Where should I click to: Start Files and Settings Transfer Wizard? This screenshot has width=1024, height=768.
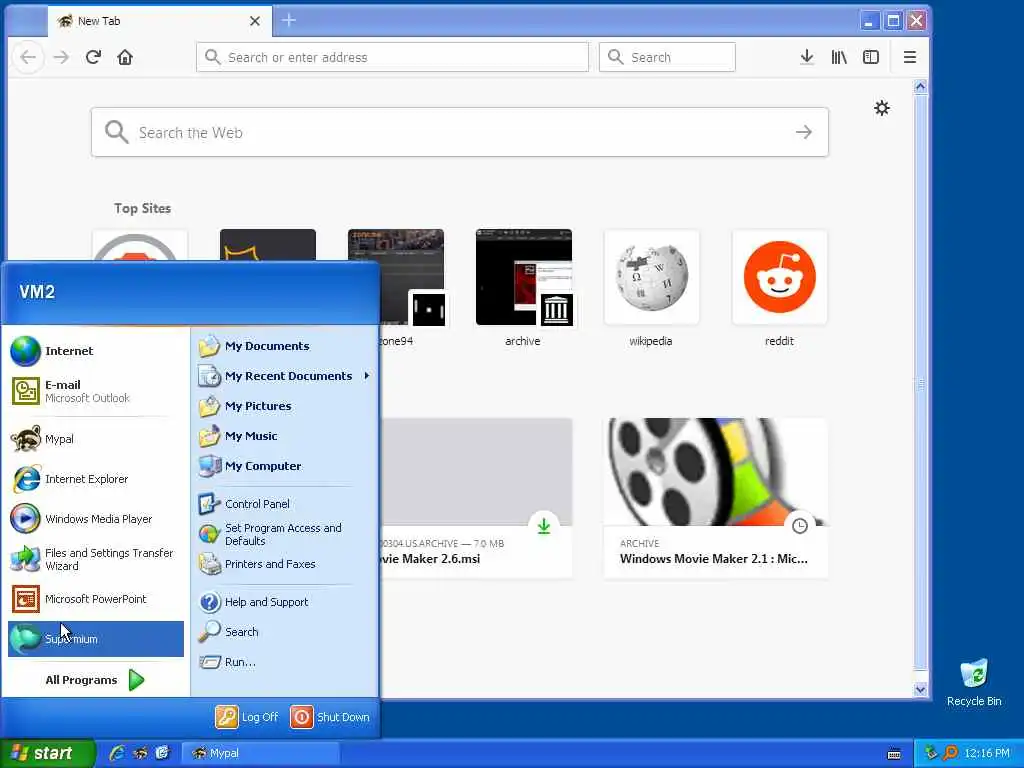point(96,559)
